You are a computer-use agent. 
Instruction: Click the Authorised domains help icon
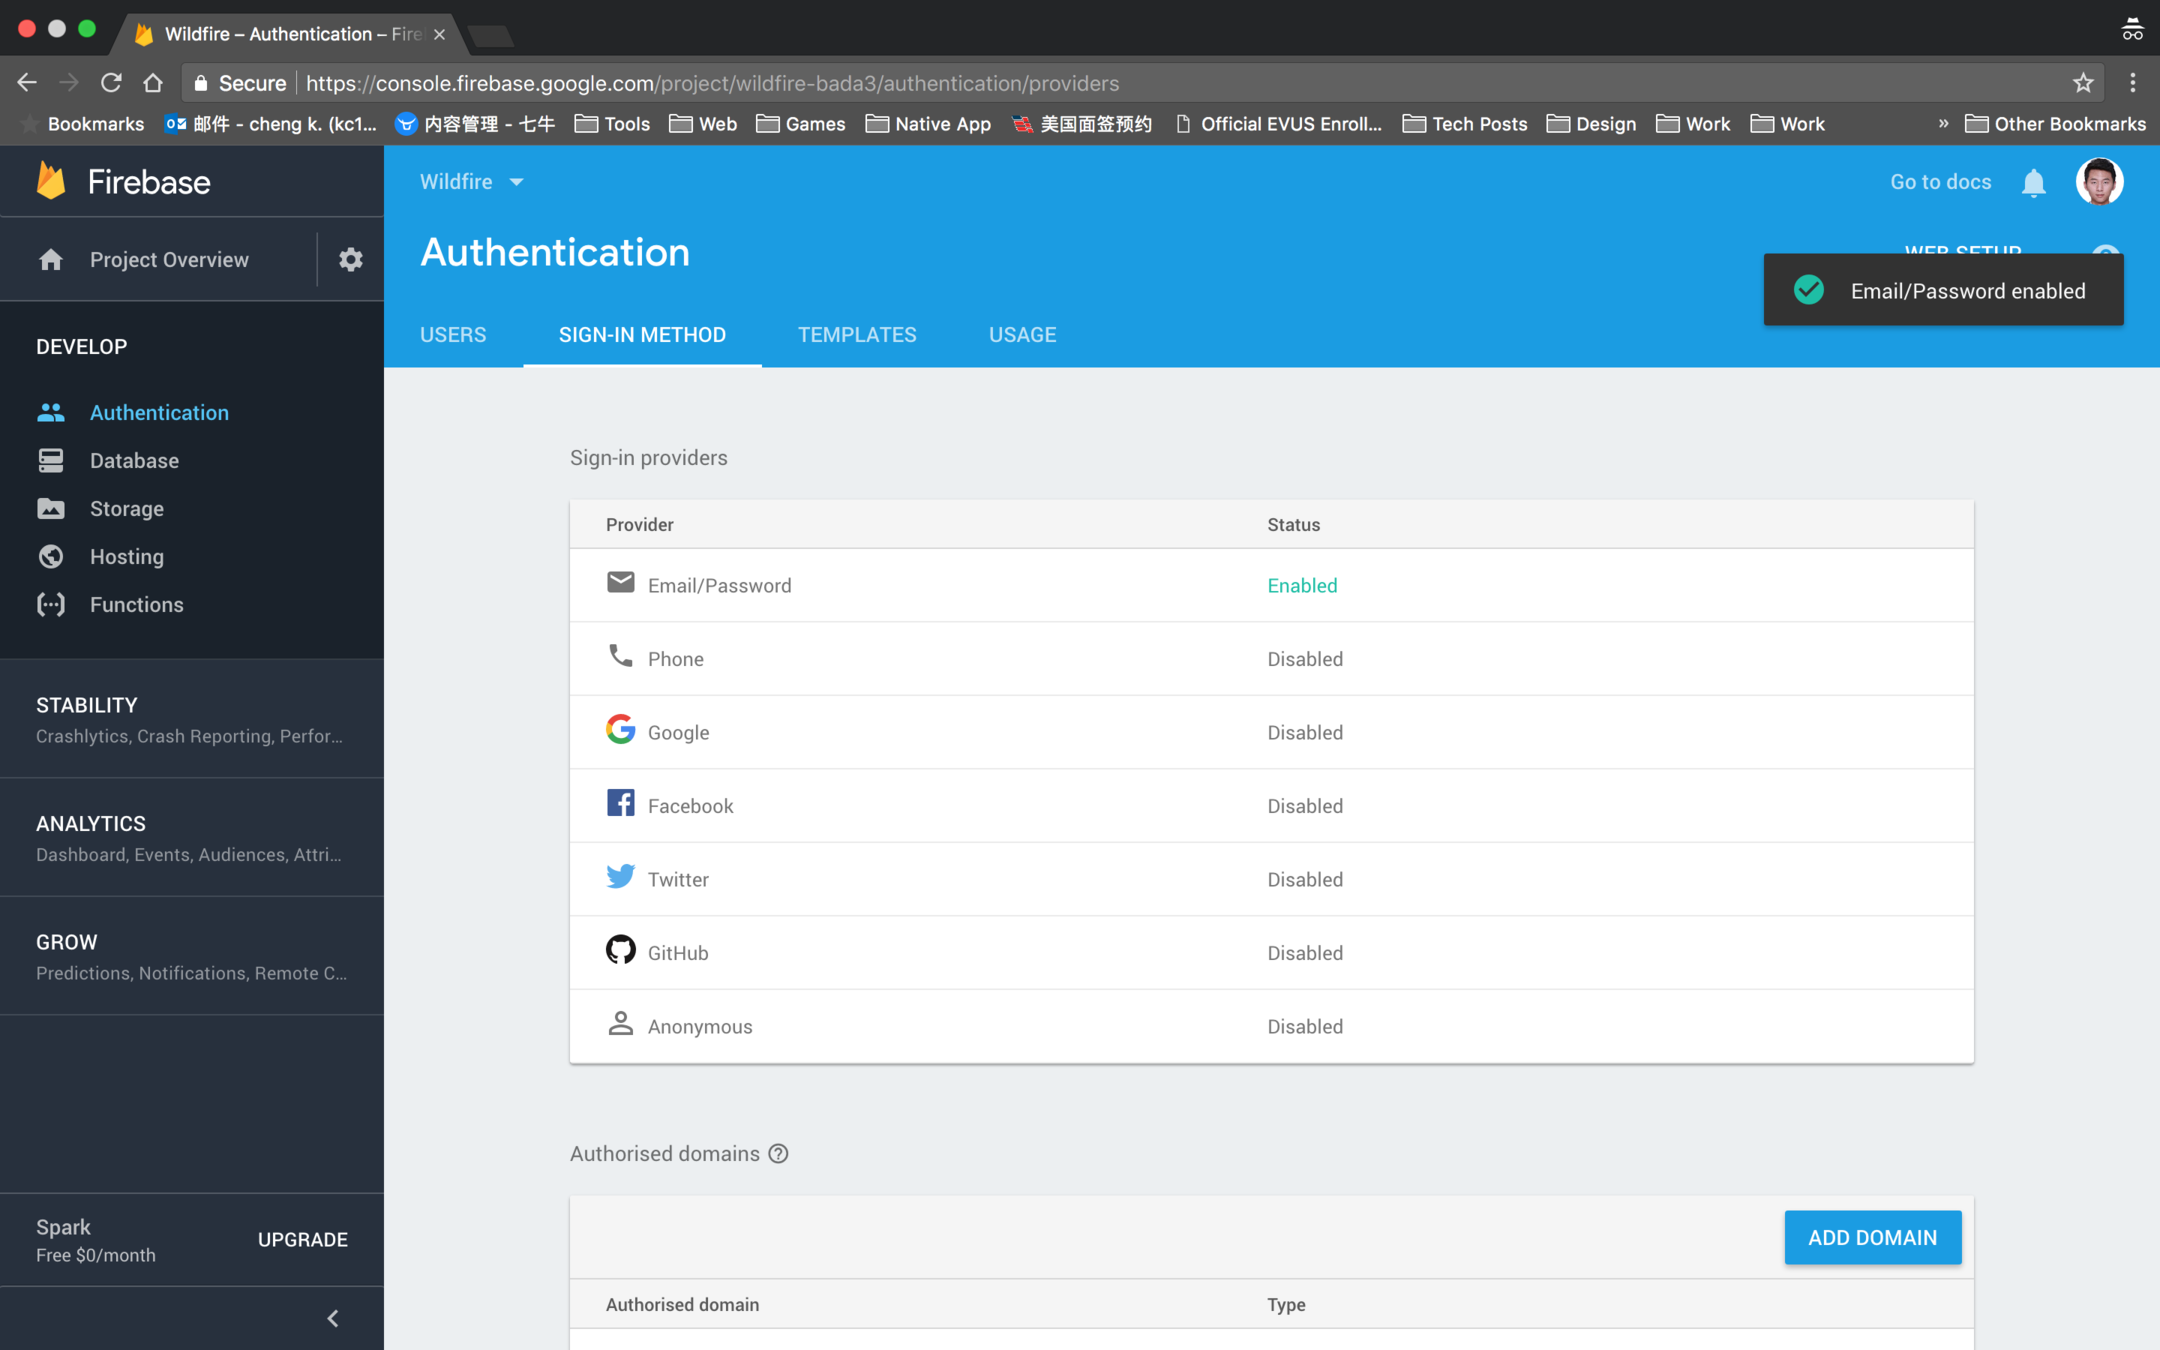[x=778, y=1154]
